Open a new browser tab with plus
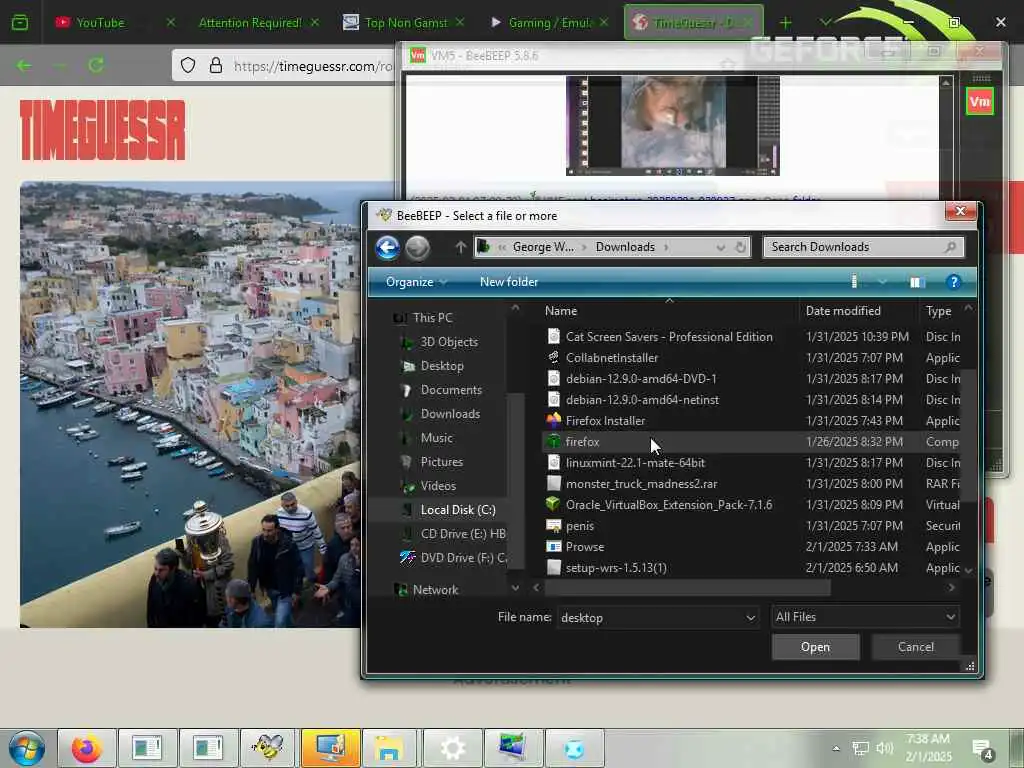1024x768 pixels. click(x=785, y=23)
